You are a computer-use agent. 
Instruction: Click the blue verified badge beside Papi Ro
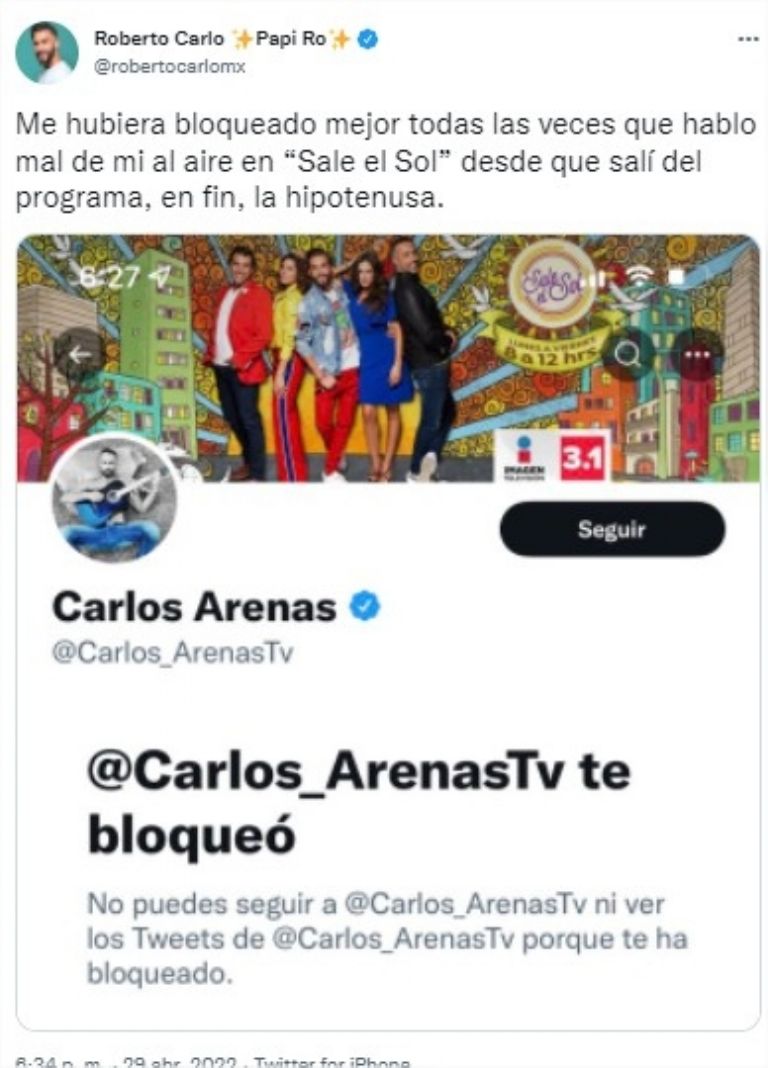pos(368,40)
